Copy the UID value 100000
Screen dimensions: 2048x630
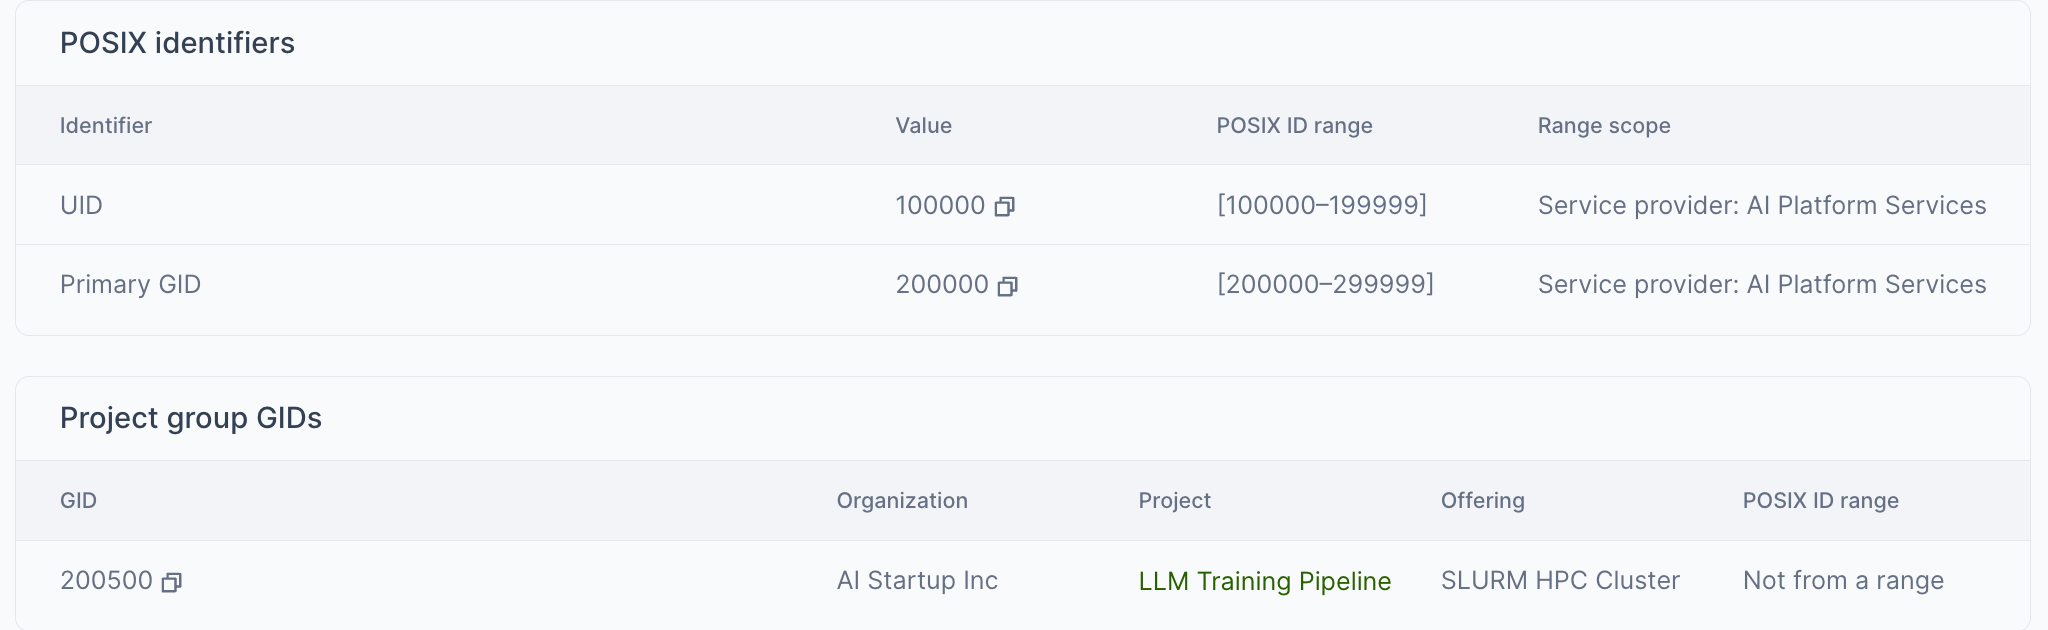1004,206
